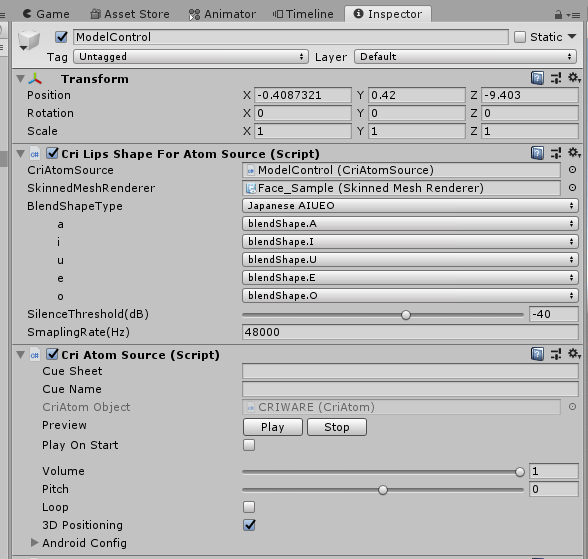Disable the ModelControl object active checkbox
Viewport: 588px width, 559px height.
coord(62,37)
